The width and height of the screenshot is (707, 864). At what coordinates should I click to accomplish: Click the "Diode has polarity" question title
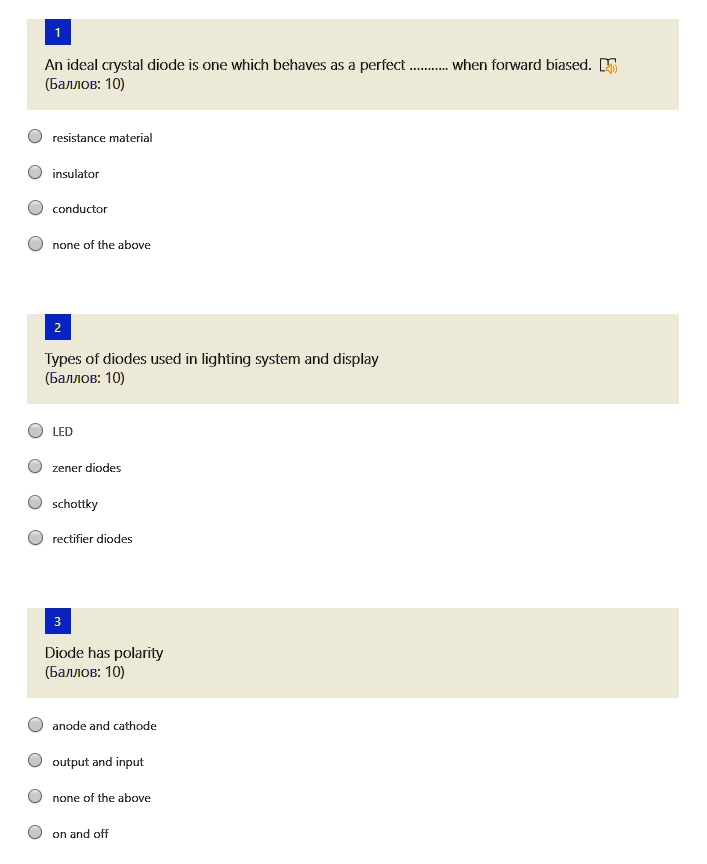coord(104,653)
